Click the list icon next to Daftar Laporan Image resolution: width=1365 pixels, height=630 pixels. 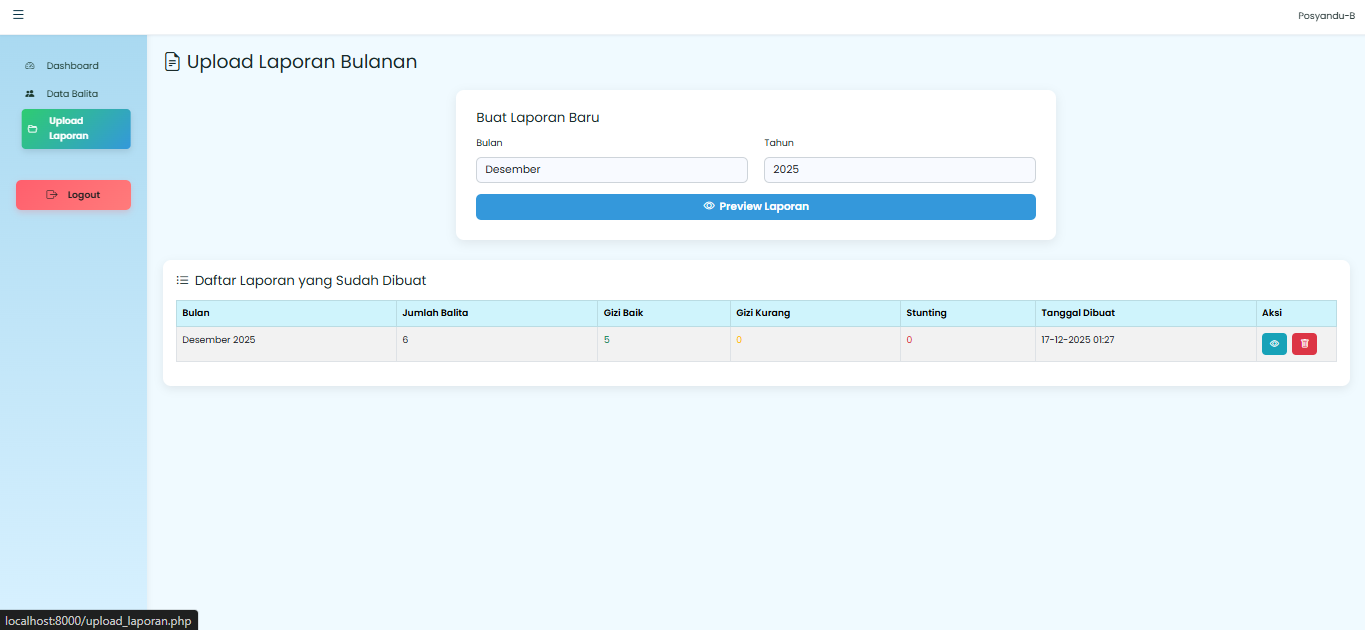pos(181,280)
